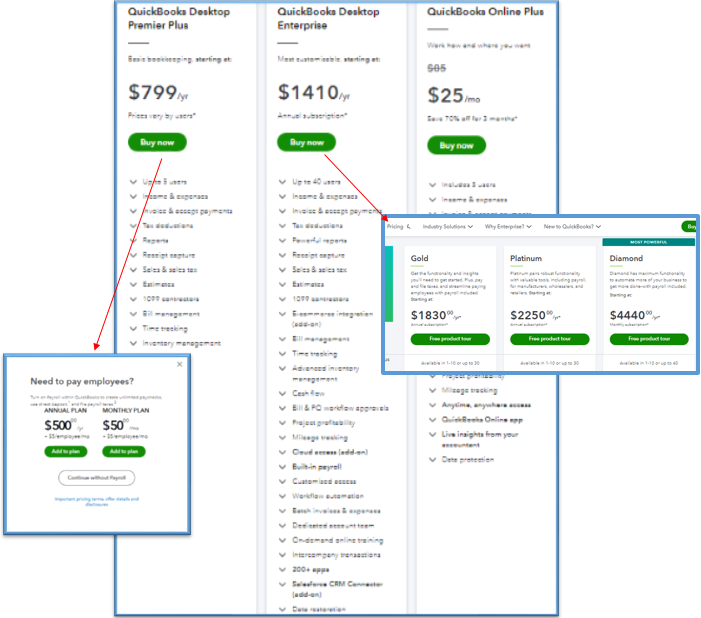This screenshot has height=618, width=701.
Task: Click the $25/mo Online Plus price
Action: coord(453,96)
